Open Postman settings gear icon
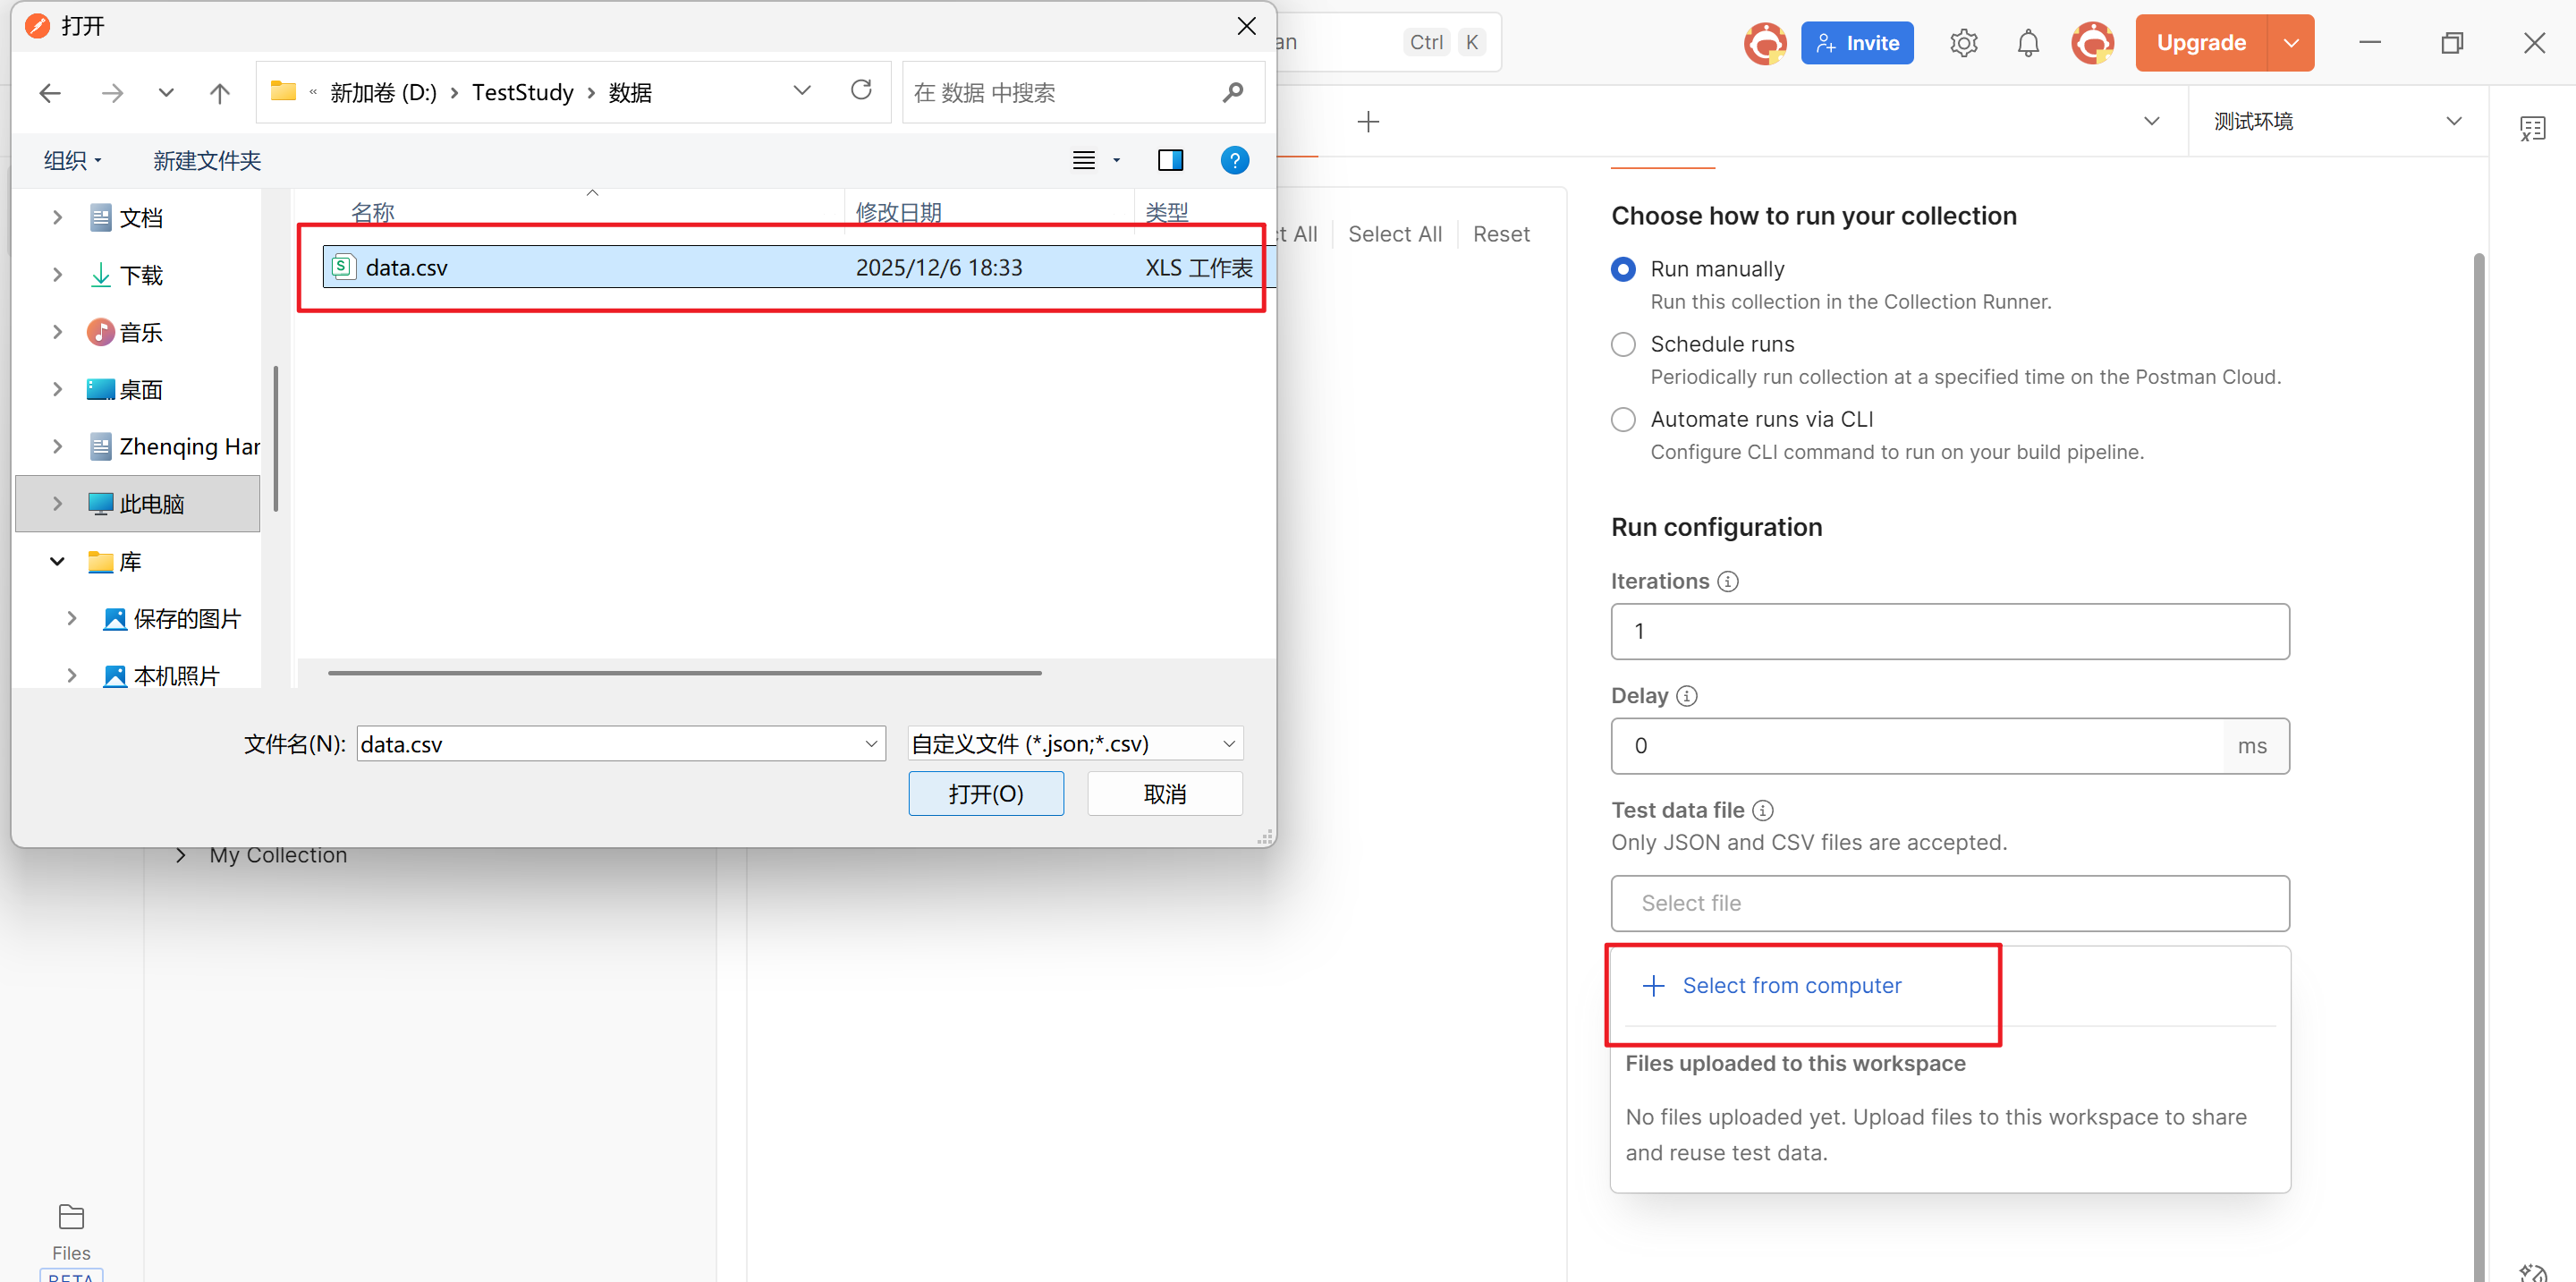Viewport: 2576px width, 1282px height. click(1963, 43)
